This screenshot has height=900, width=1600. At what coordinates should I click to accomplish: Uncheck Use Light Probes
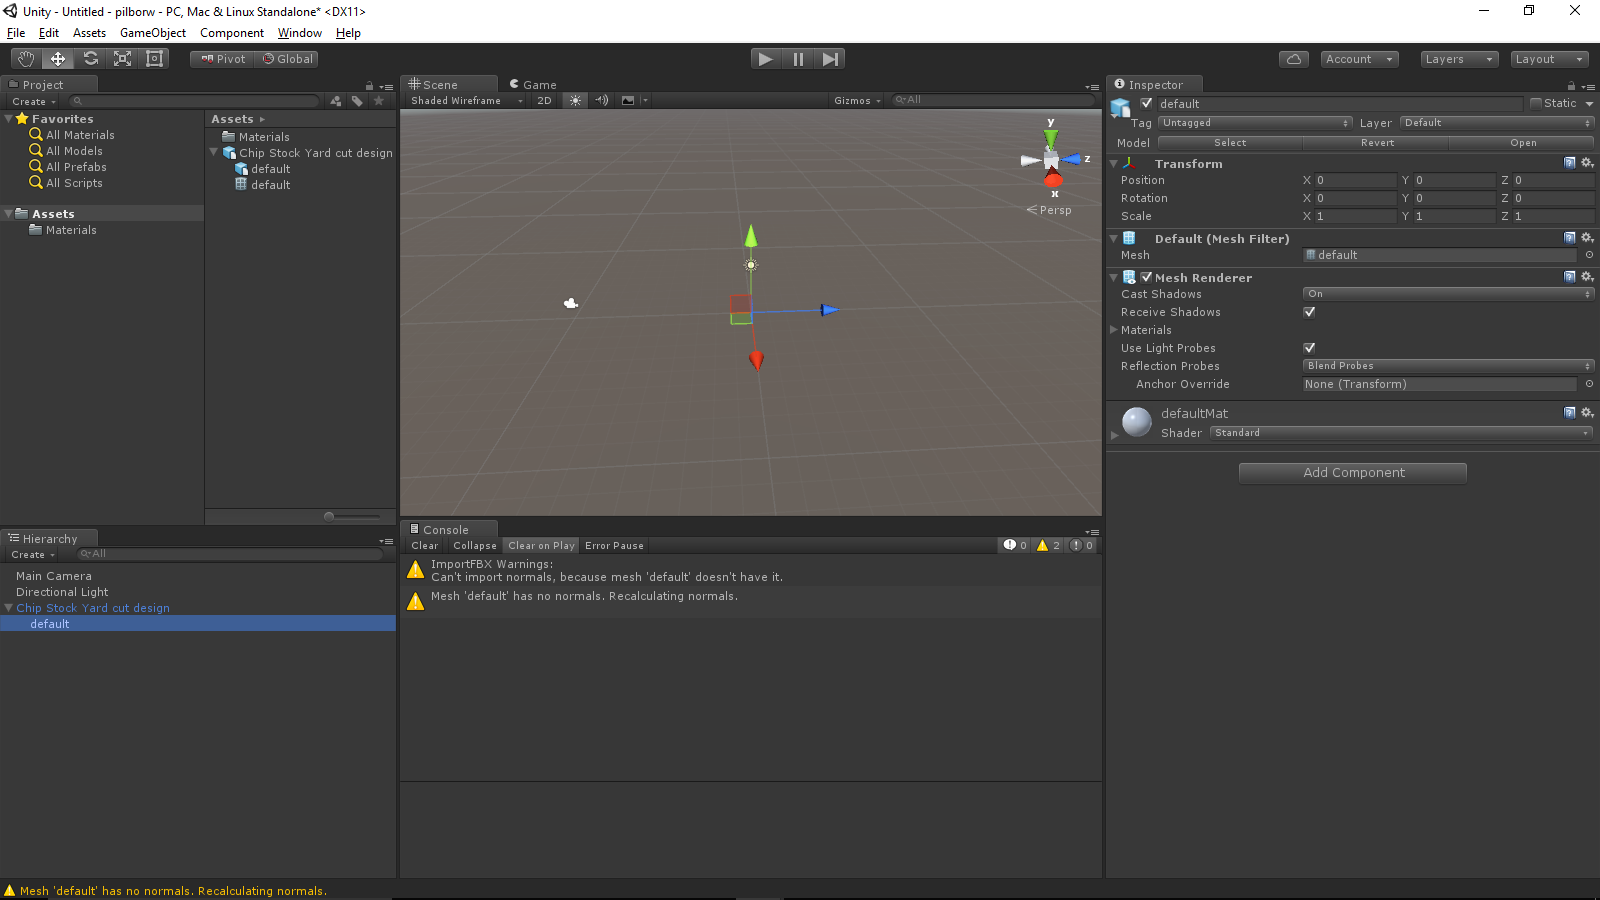click(x=1310, y=348)
